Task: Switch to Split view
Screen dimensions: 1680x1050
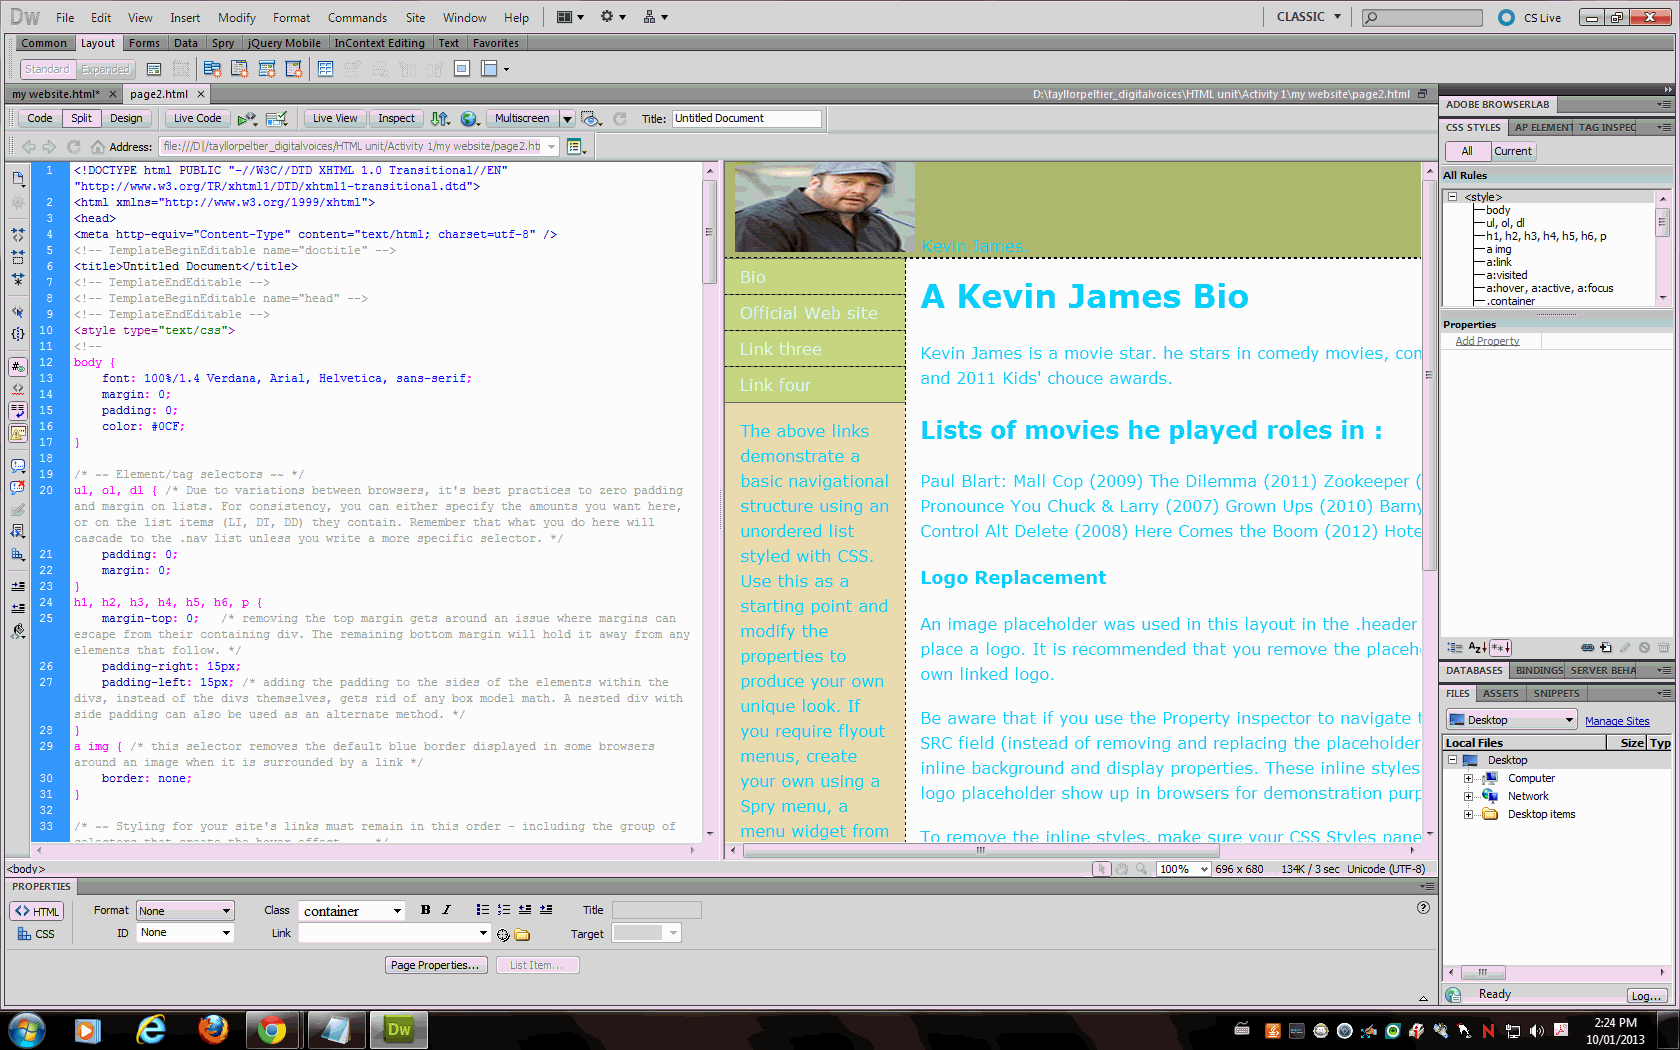Action: point(82,118)
